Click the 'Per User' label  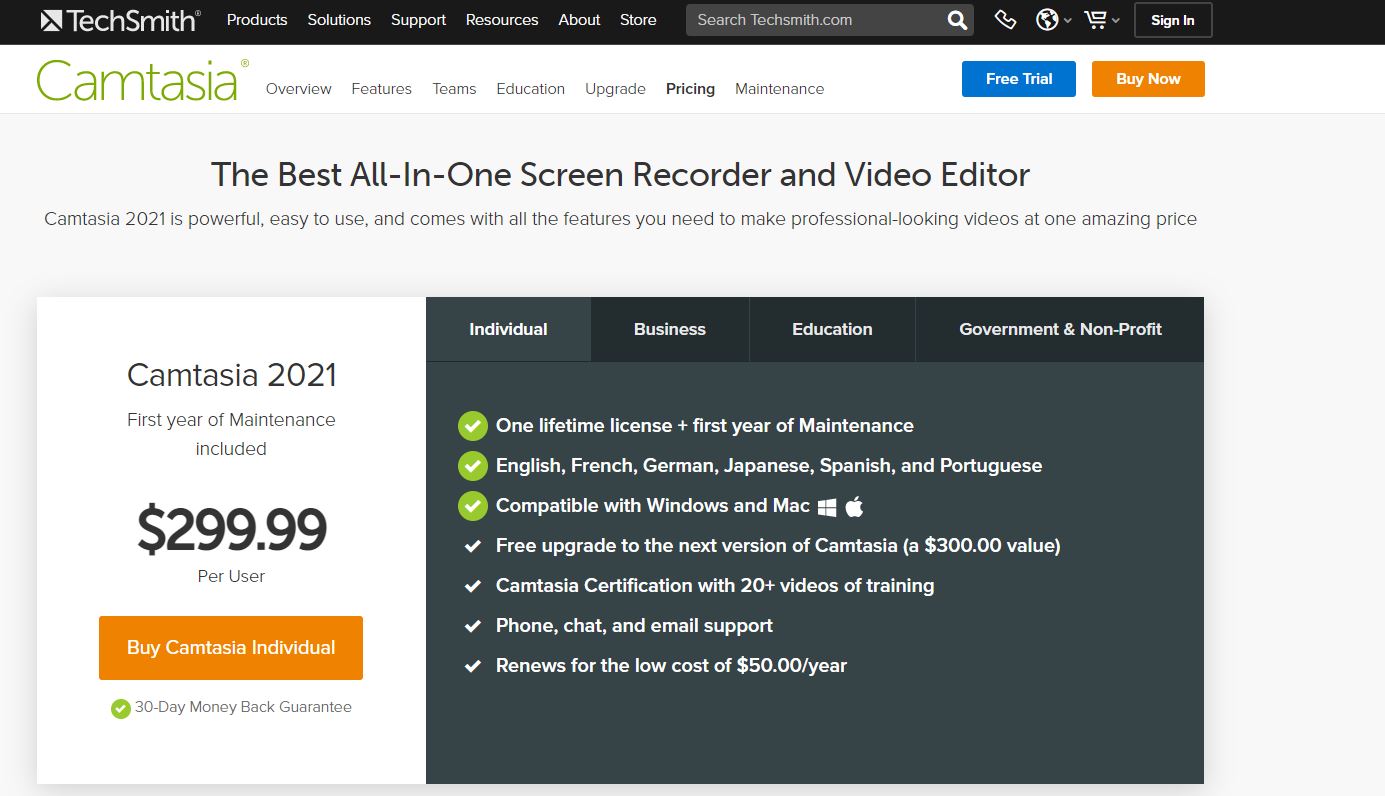click(x=231, y=576)
